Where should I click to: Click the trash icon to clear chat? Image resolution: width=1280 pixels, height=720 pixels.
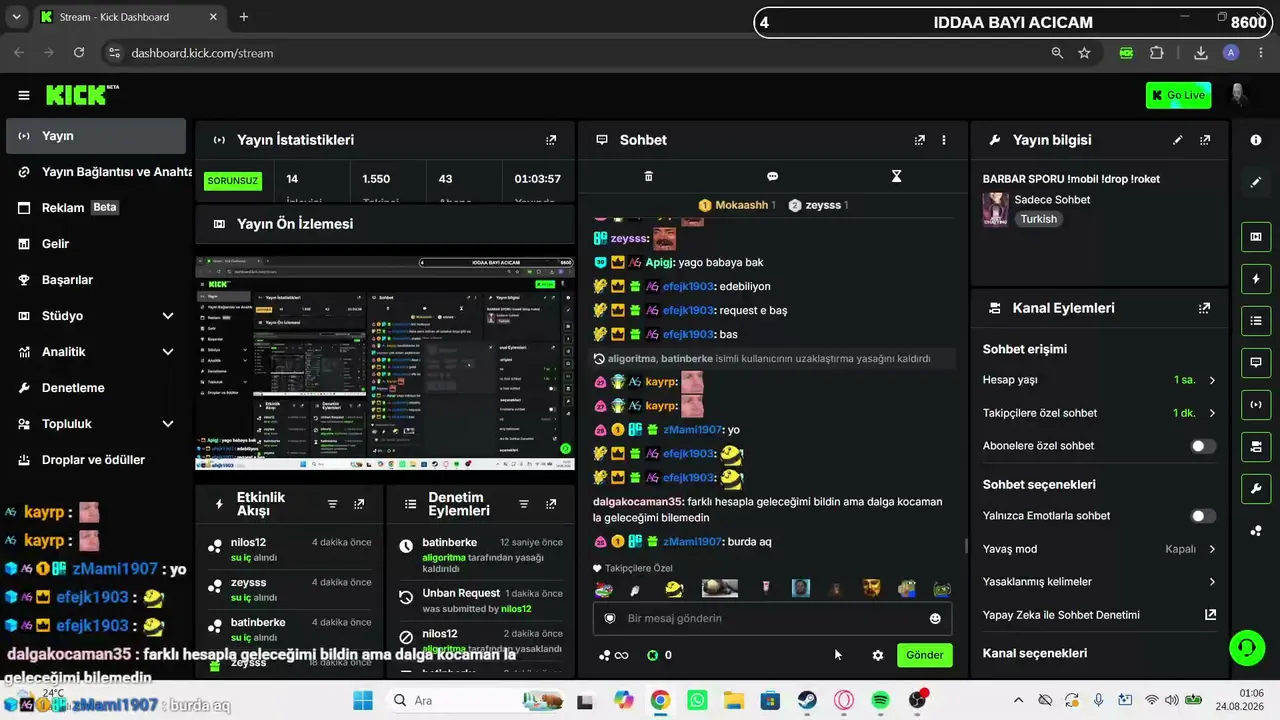(648, 176)
